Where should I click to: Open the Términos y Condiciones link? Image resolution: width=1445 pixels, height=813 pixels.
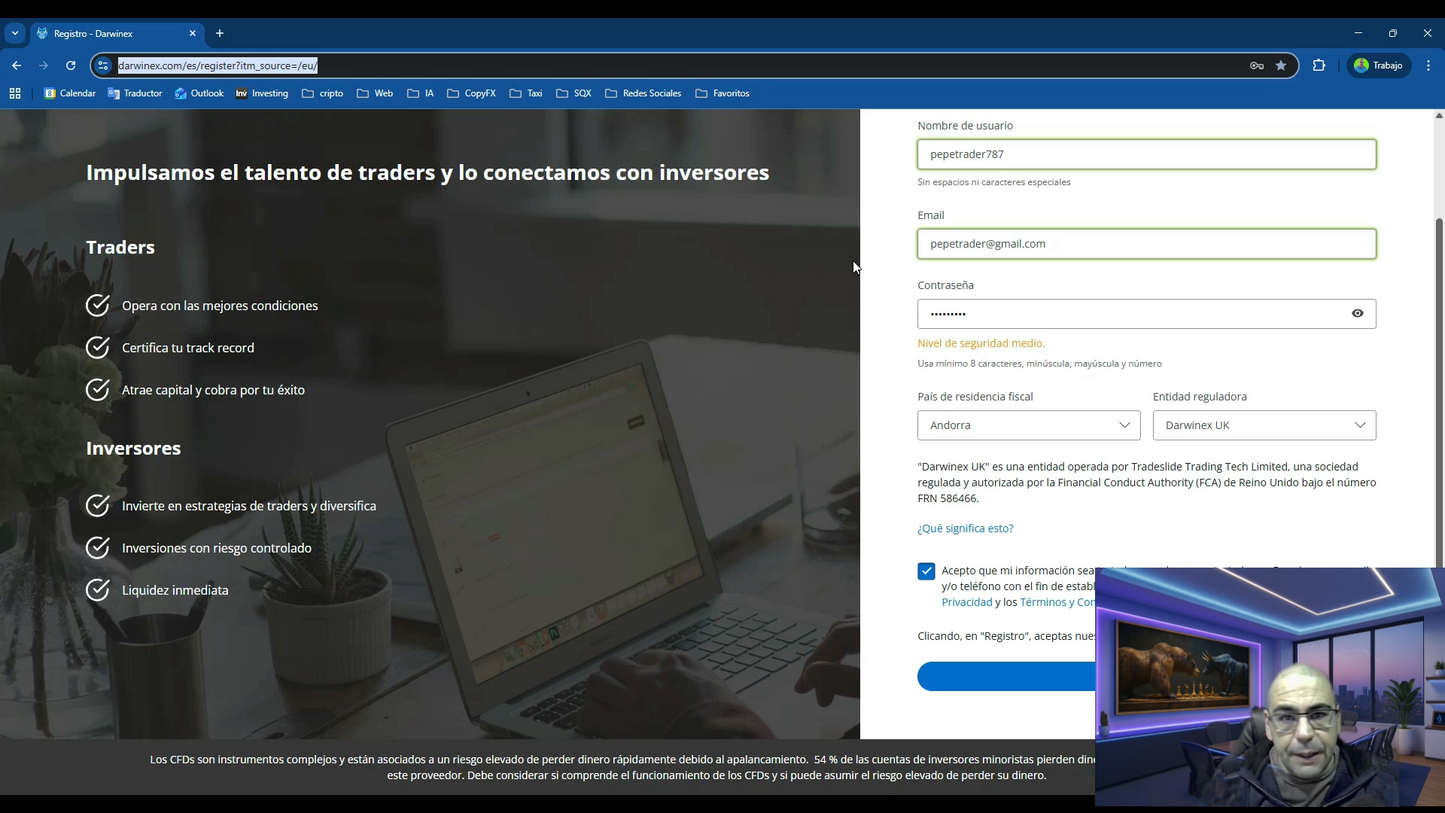pos(1057,602)
